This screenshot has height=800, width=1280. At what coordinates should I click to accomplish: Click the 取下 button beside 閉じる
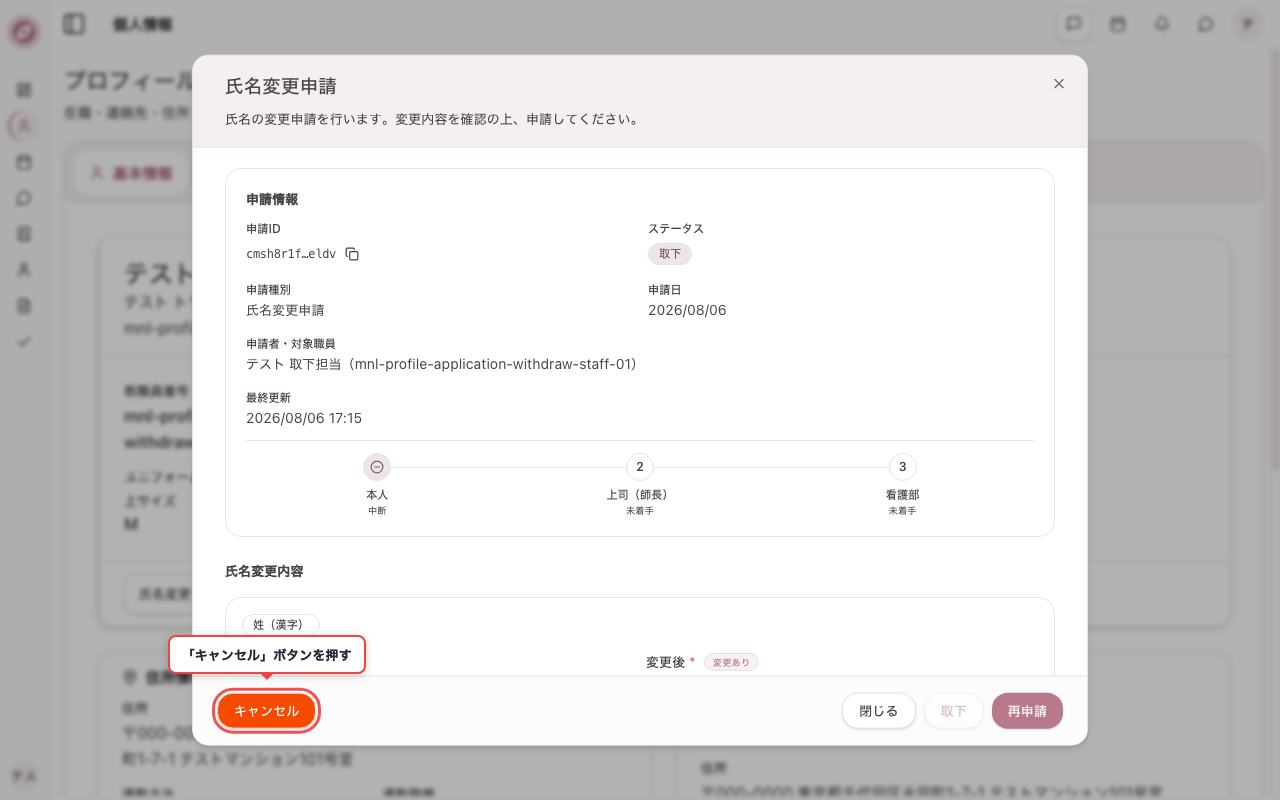(x=954, y=711)
